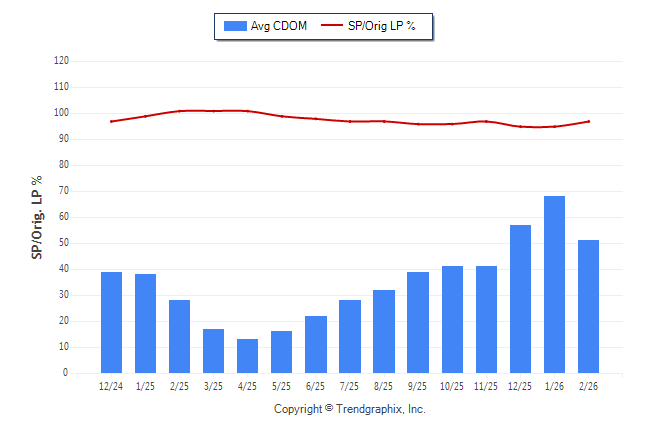Click the 7/25 x-axis label
This screenshot has height=434, width=646.
(350, 386)
